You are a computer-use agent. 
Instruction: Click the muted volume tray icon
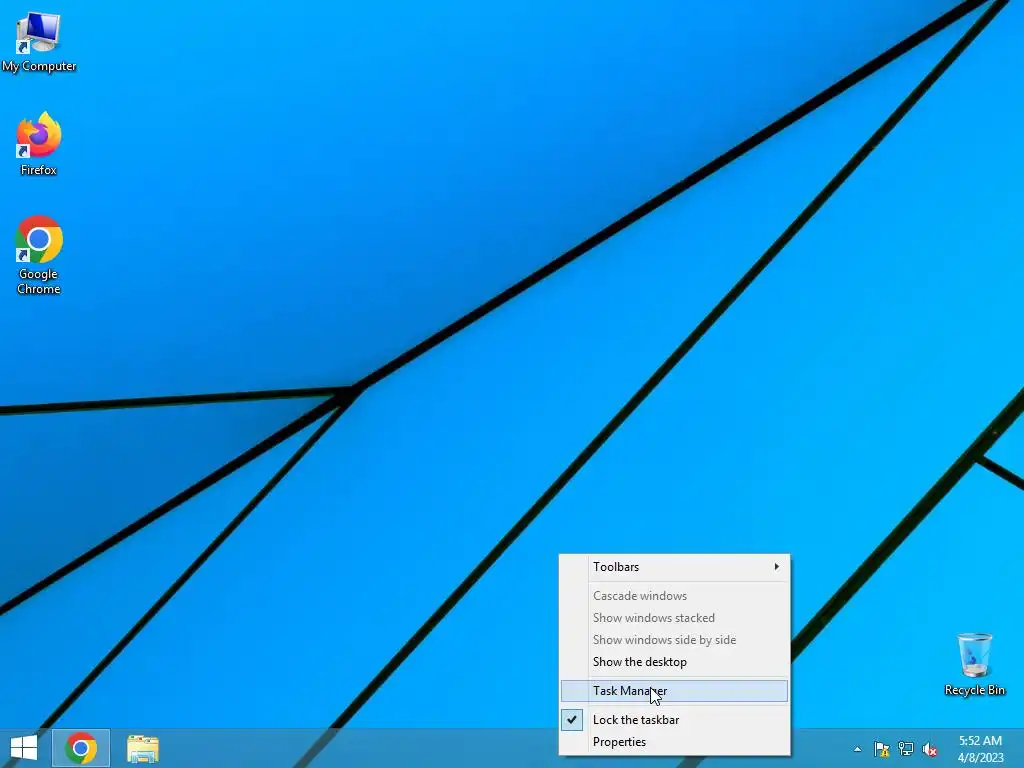click(930, 749)
